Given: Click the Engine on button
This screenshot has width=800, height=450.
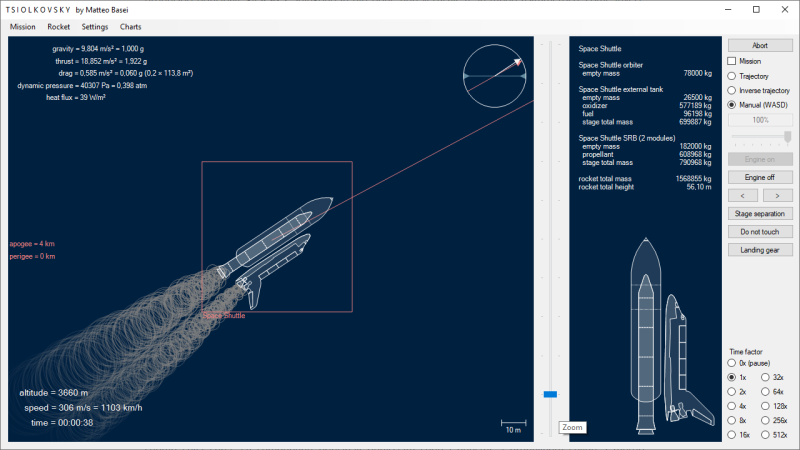Looking at the screenshot, I should pyautogui.click(x=760, y=159).
